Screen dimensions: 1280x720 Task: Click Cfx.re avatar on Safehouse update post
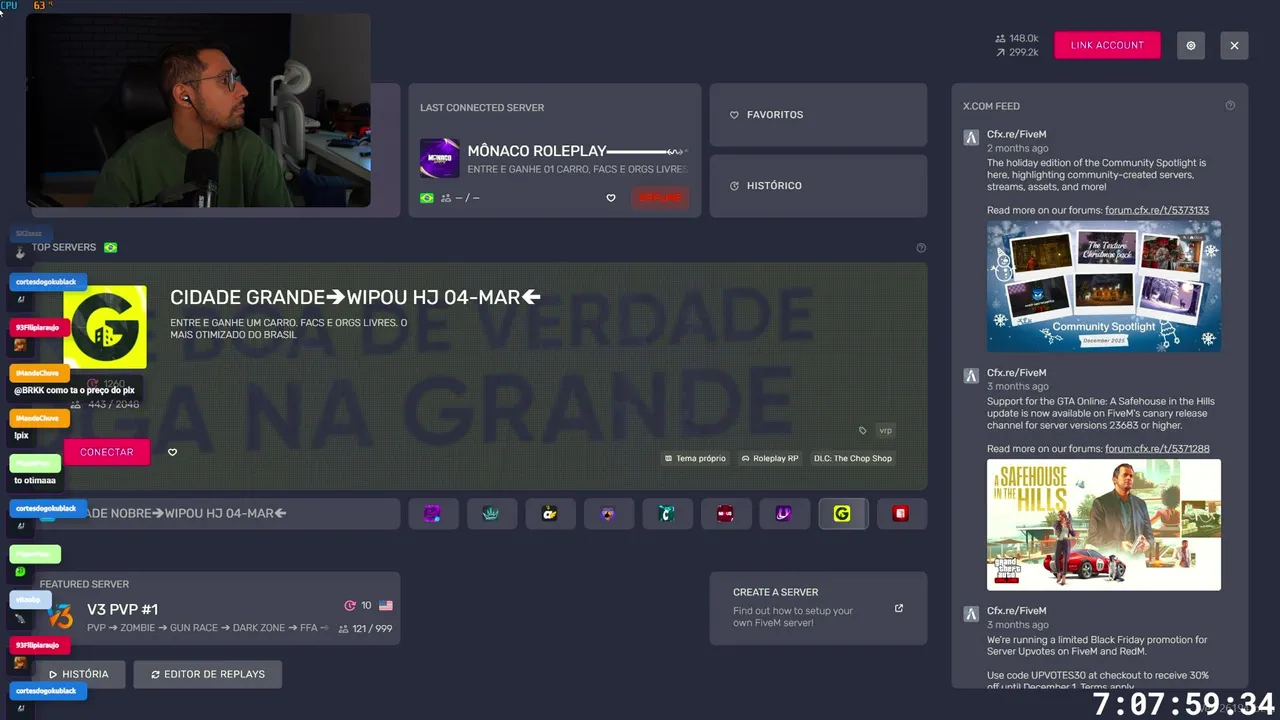coord(971,376)
